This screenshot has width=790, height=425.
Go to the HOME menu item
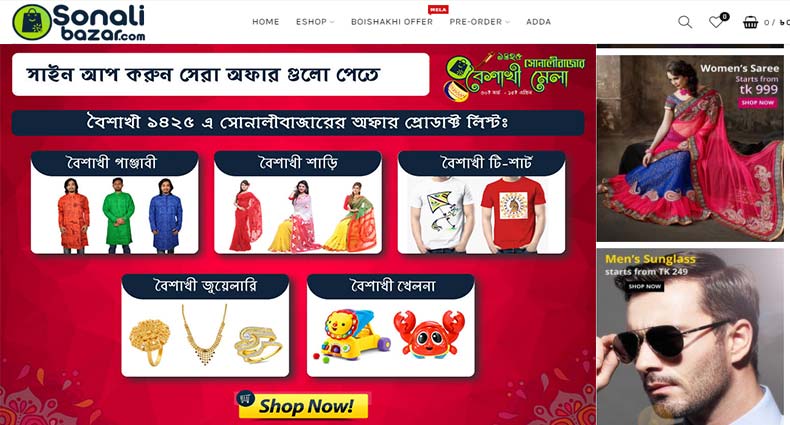(266, 22)
